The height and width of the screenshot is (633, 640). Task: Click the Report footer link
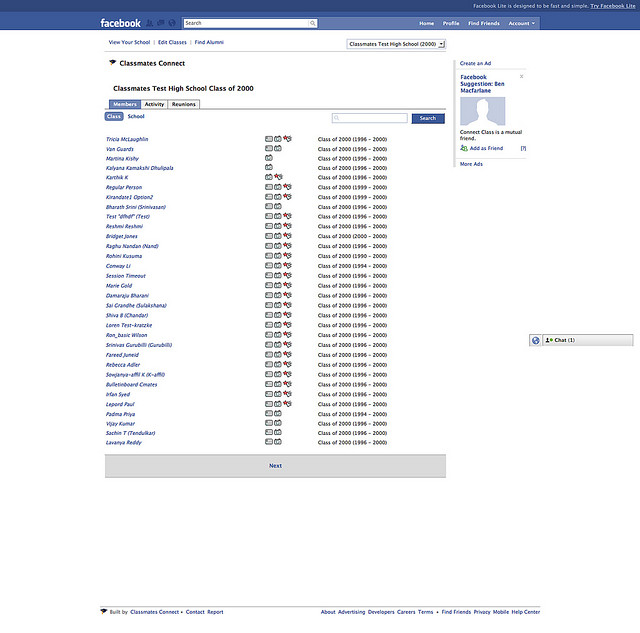tap(215, 612)
